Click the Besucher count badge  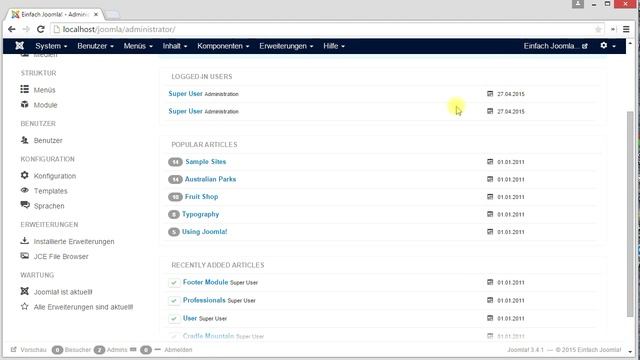[58, 350]
